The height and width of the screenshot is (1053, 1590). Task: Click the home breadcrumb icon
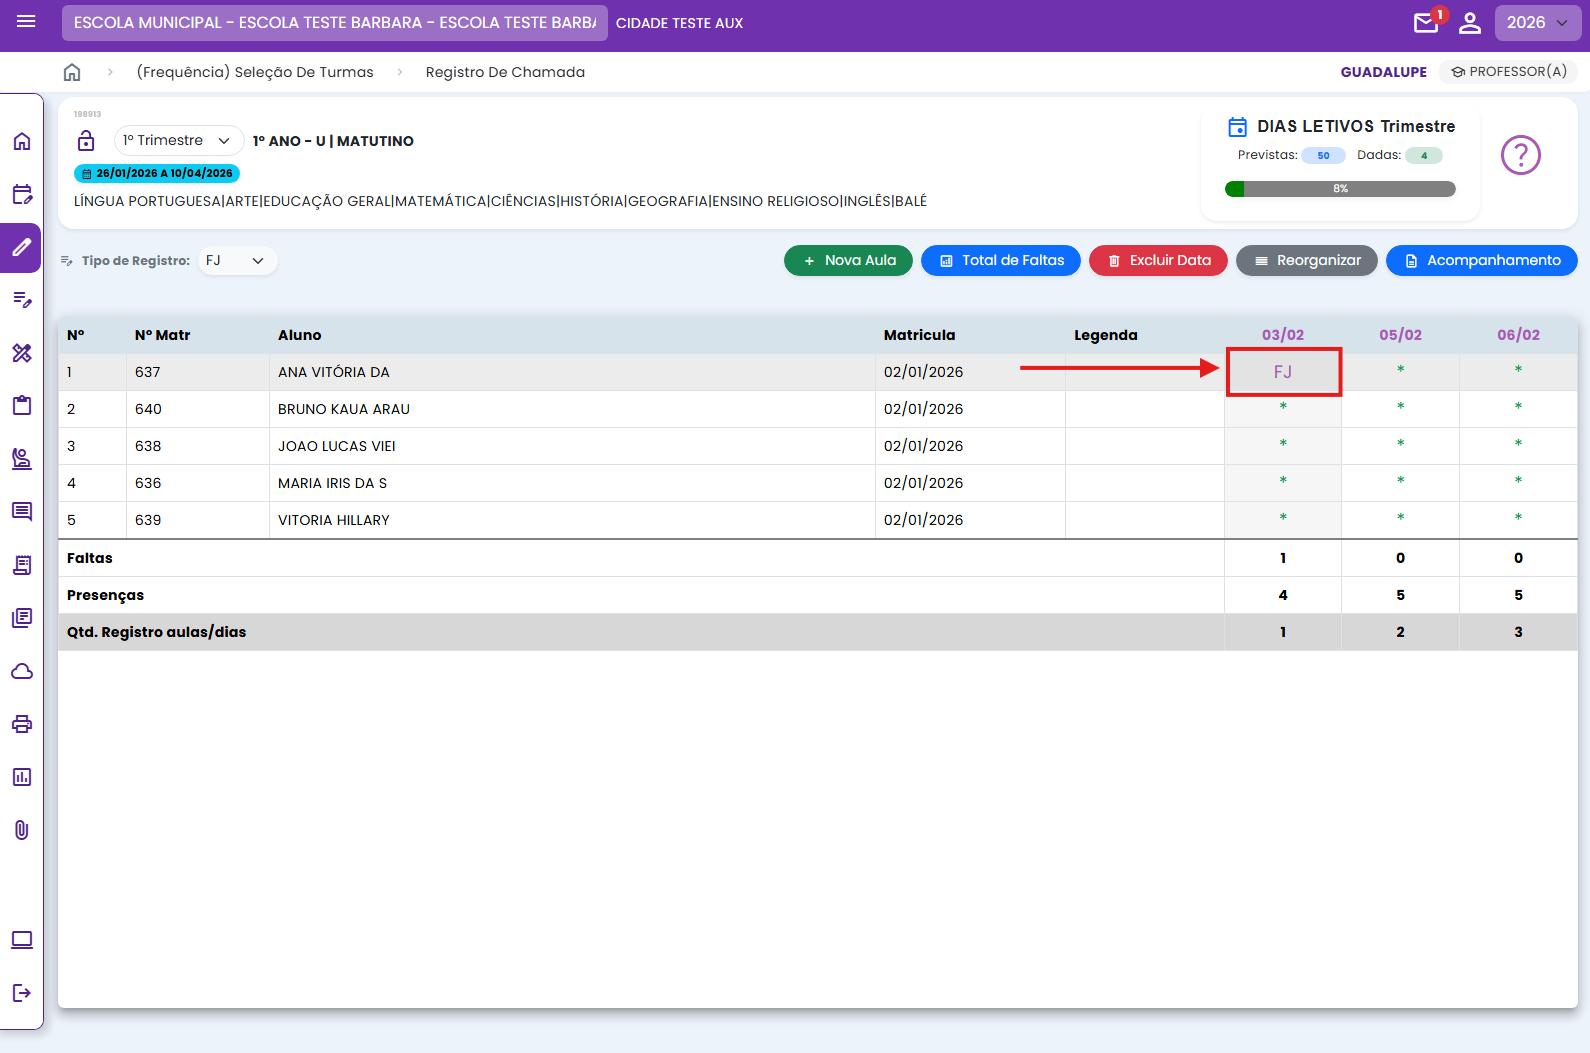coord(72,72)
